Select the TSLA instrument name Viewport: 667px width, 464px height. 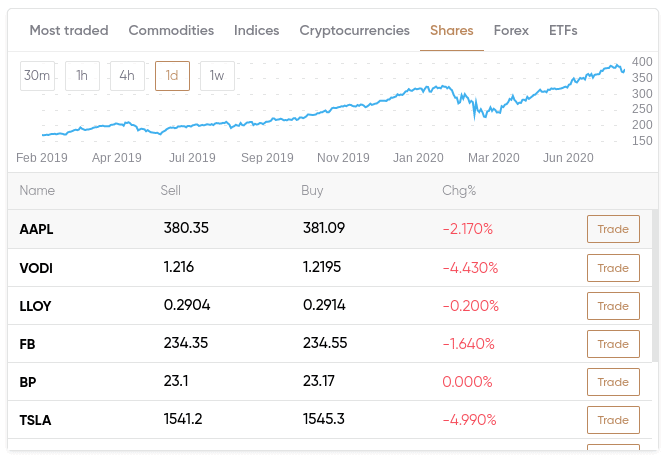pyautogui.click(x=35, y=420)
